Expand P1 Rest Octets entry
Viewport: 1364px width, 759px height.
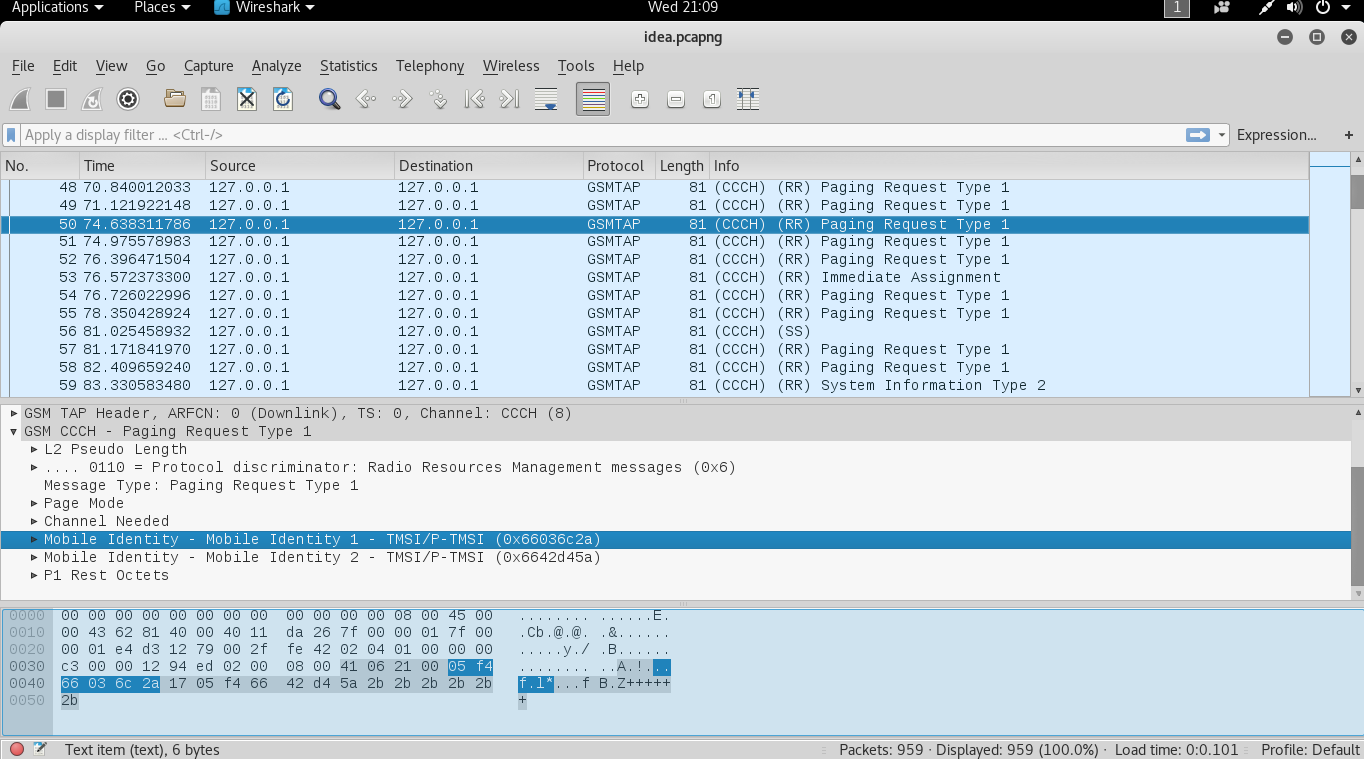click(35, 575)
